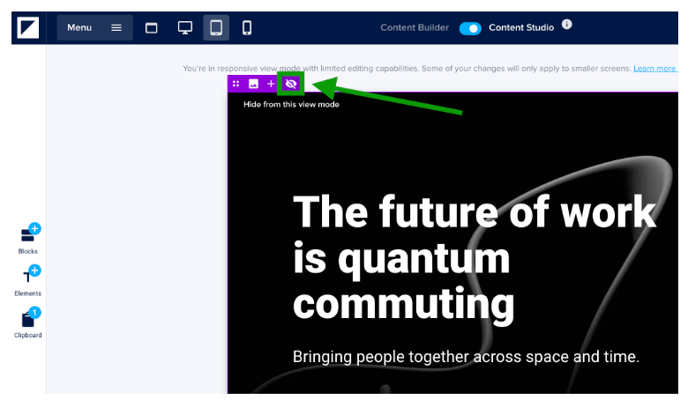Toggle Content Builder / Content Studio switch
Viewport: 688px width, 400px height.
470,28
